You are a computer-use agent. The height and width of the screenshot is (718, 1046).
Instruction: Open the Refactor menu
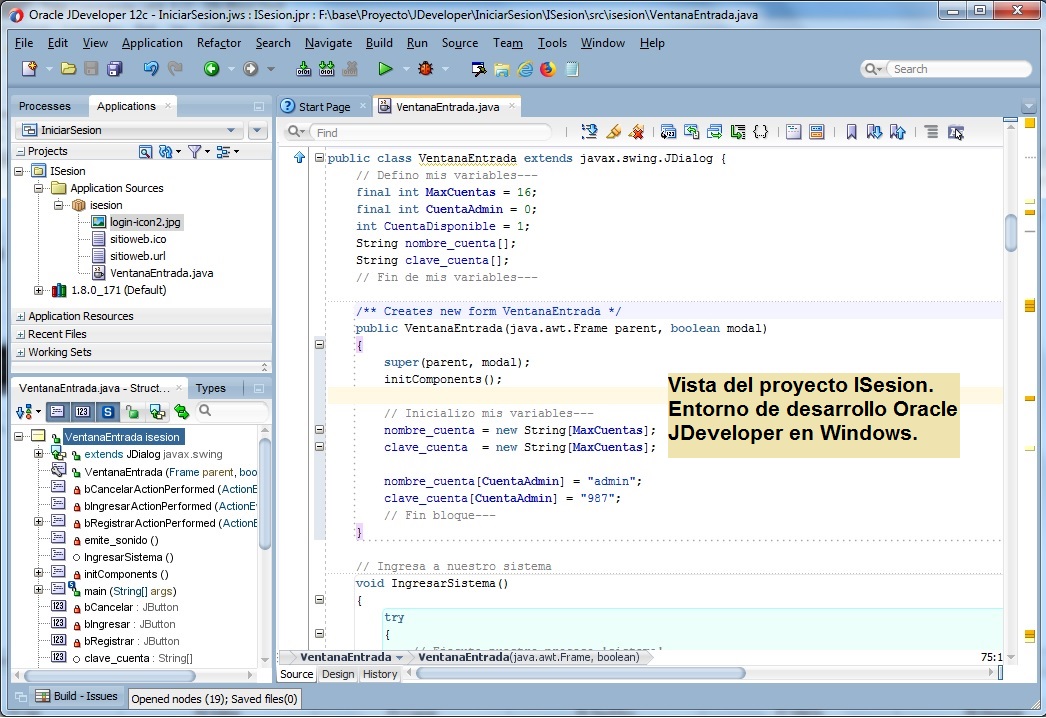[219, 43]
